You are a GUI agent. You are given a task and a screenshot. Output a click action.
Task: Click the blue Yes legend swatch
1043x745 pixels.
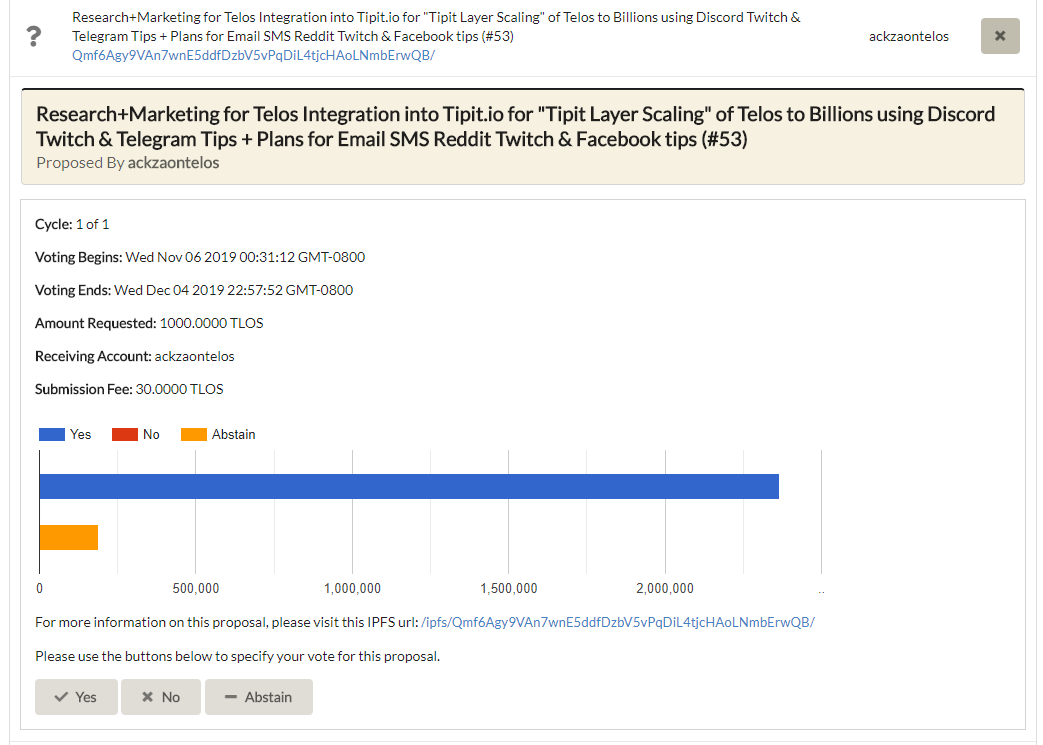(52, 434)
